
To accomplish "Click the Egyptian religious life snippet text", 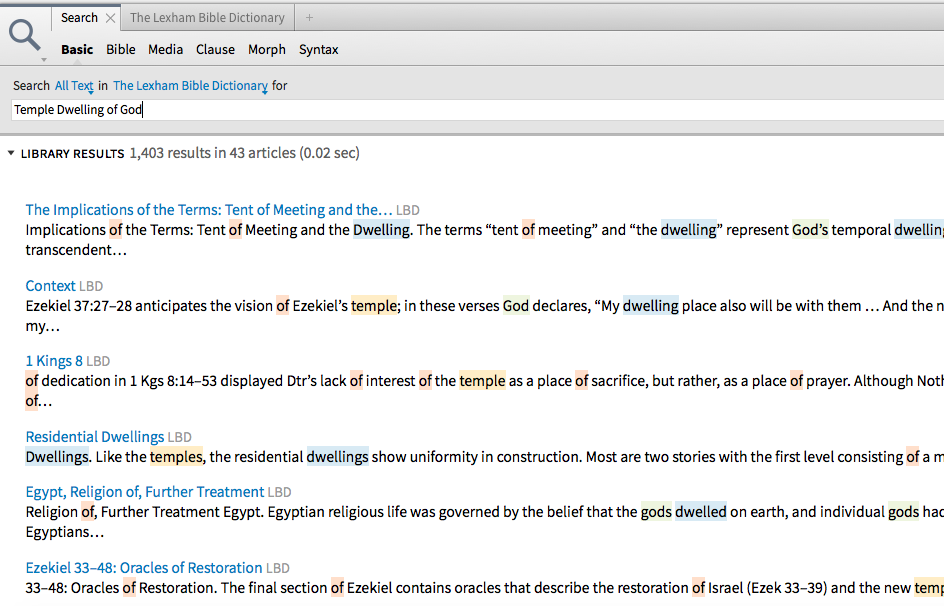I will 485,522.
